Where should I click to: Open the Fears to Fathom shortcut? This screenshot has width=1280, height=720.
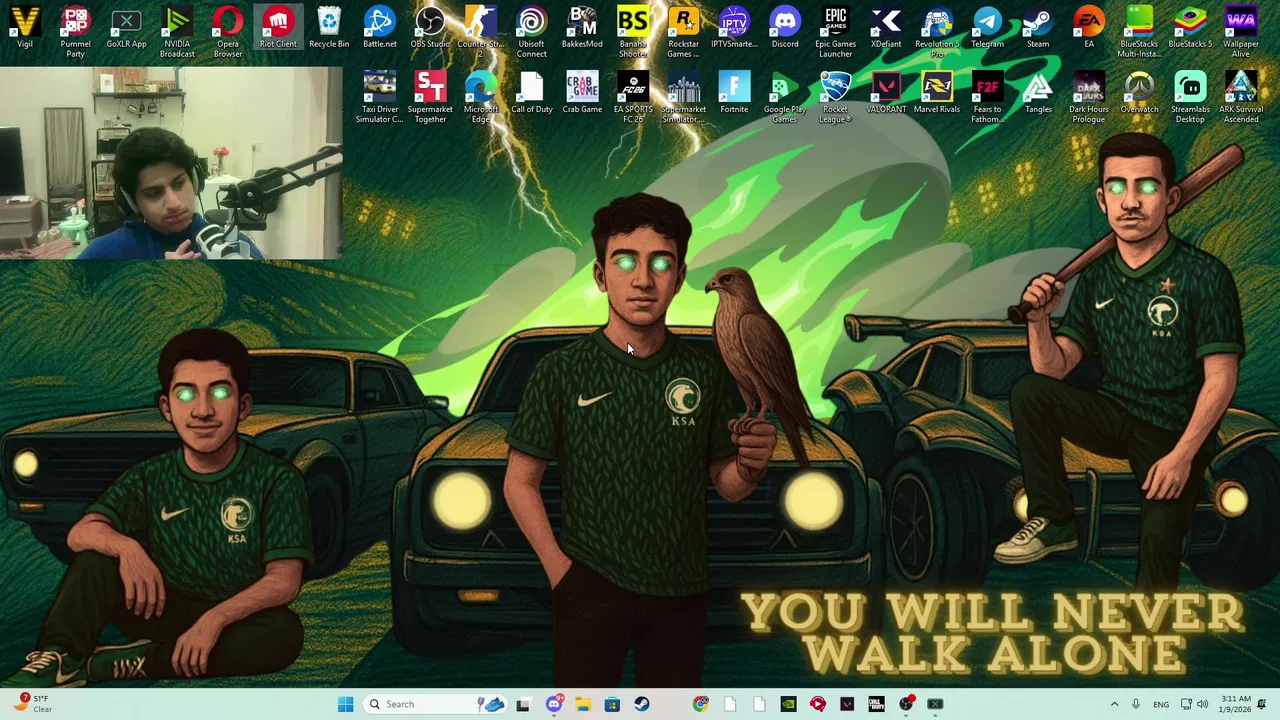pyautogui.click(x=987, y=98)
